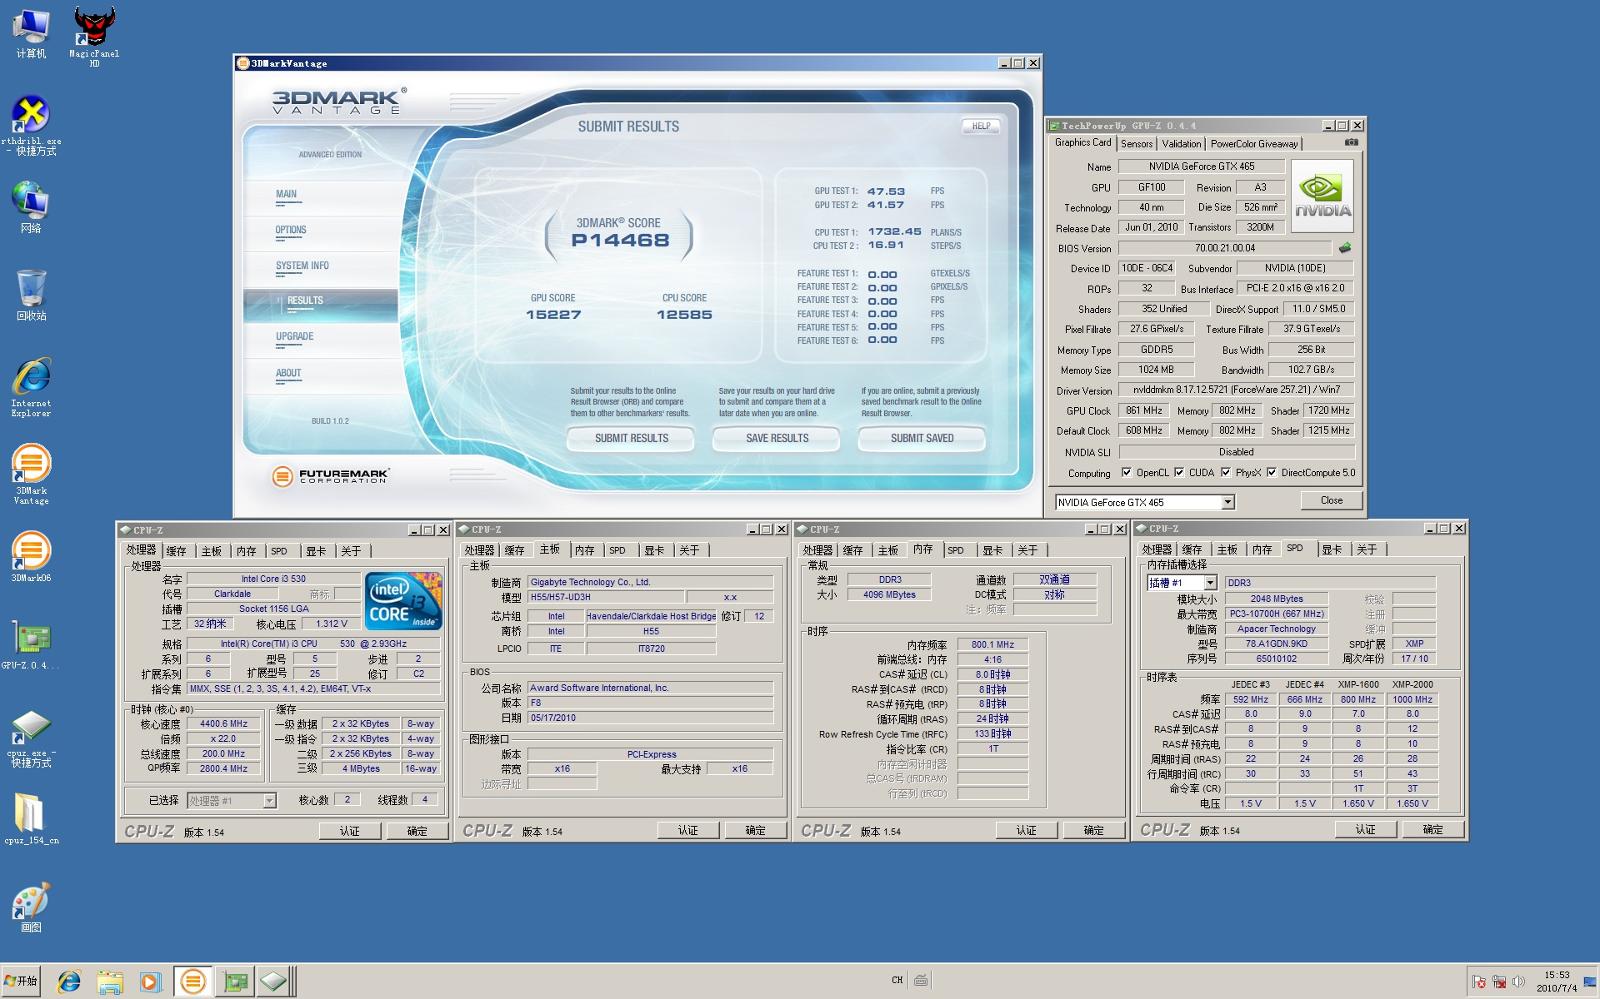Select the cpuz.exe shortcut desktop icon
1600x999 pixels.
coord(31,738)
